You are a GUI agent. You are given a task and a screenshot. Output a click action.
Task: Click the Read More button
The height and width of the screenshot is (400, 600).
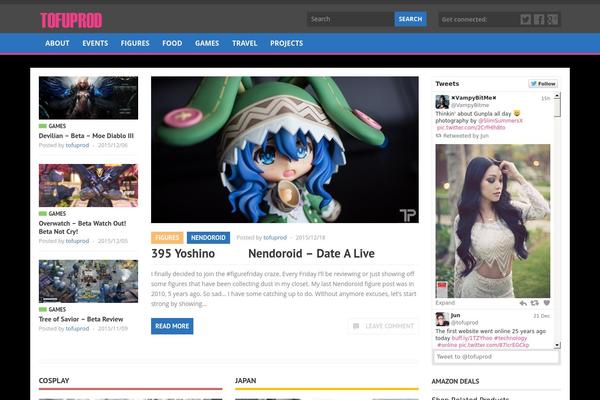click(x=172, y=326)
